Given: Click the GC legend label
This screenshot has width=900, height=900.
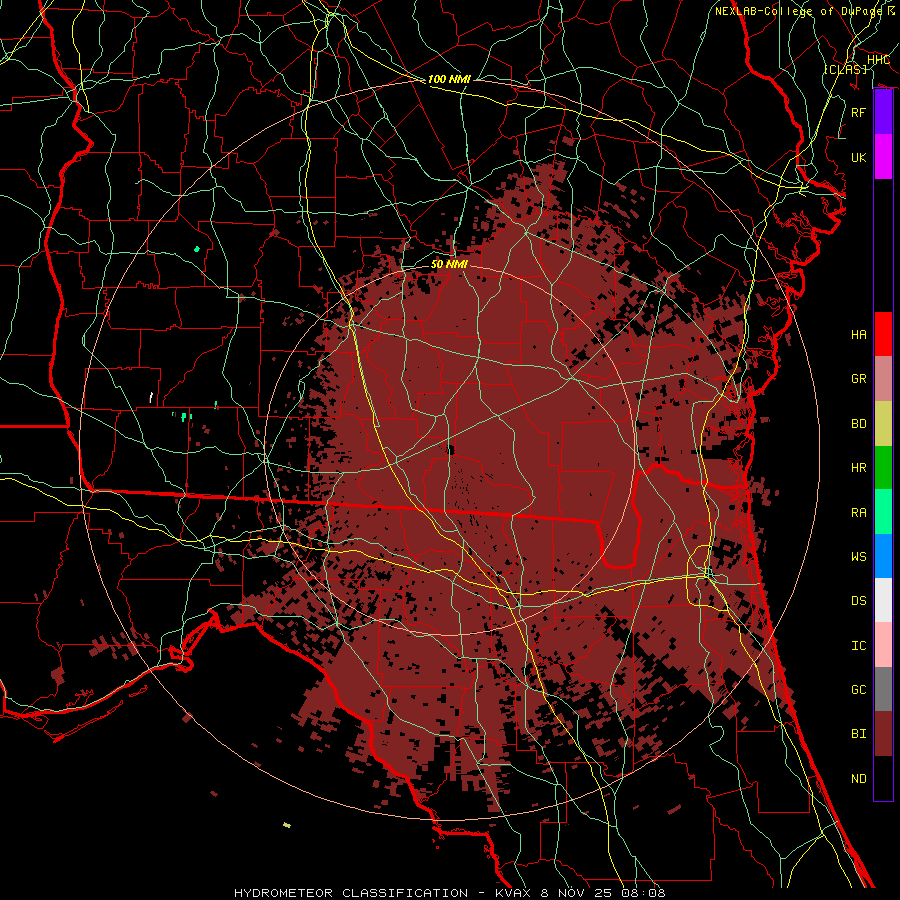Looking at the screenshot, I should (859, 689).
